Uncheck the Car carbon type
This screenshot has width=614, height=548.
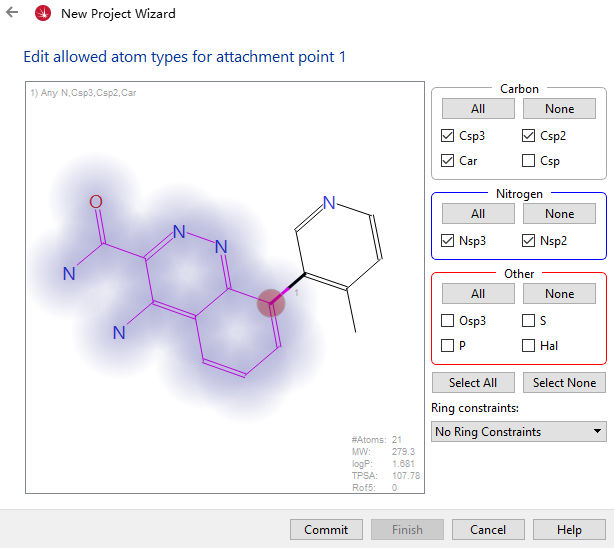(447, 161)
